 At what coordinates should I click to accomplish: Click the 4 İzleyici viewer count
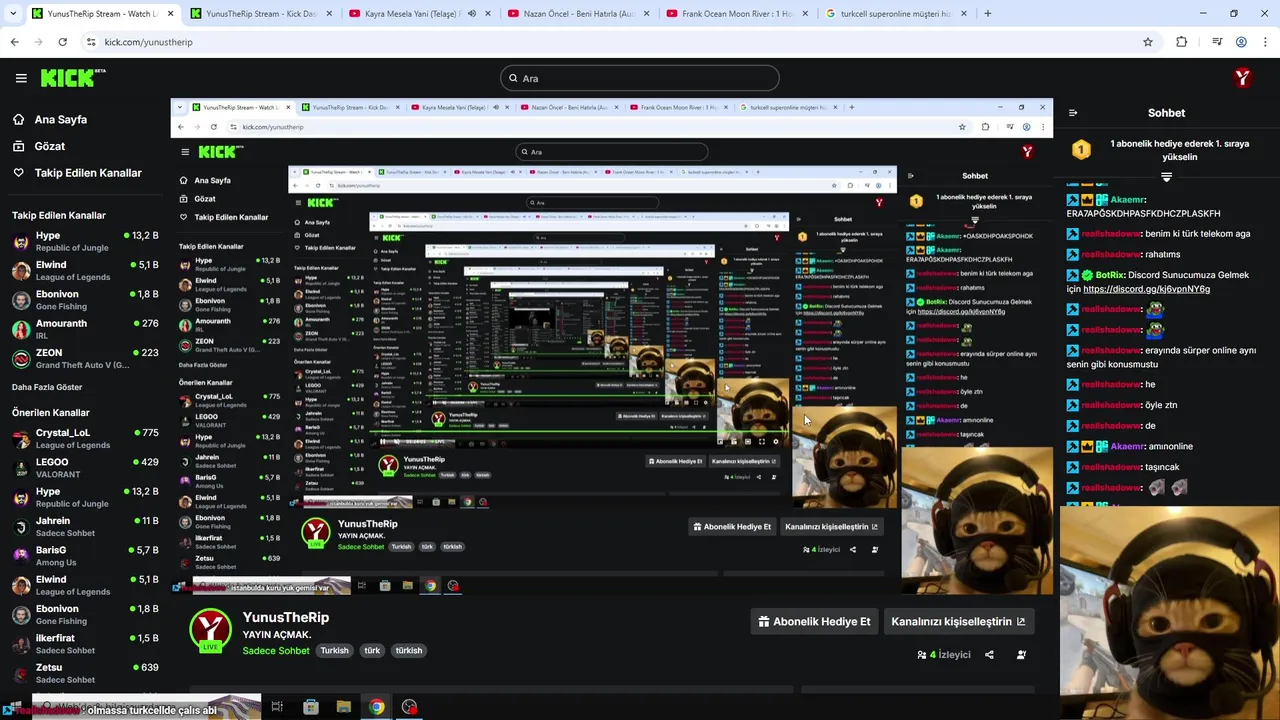point(944,655)
